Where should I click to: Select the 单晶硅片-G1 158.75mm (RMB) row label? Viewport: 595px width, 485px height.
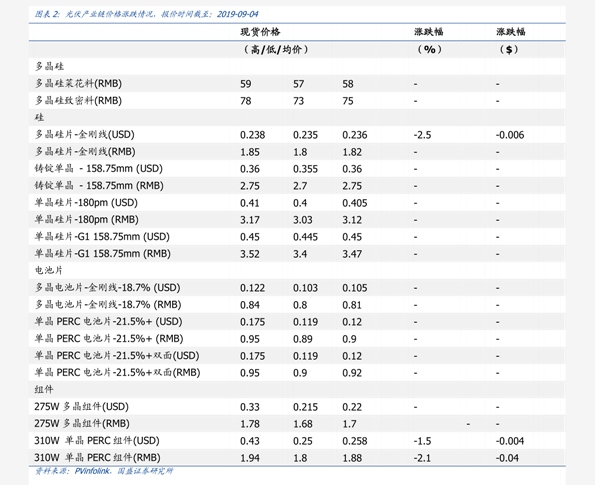pos(102,254)
